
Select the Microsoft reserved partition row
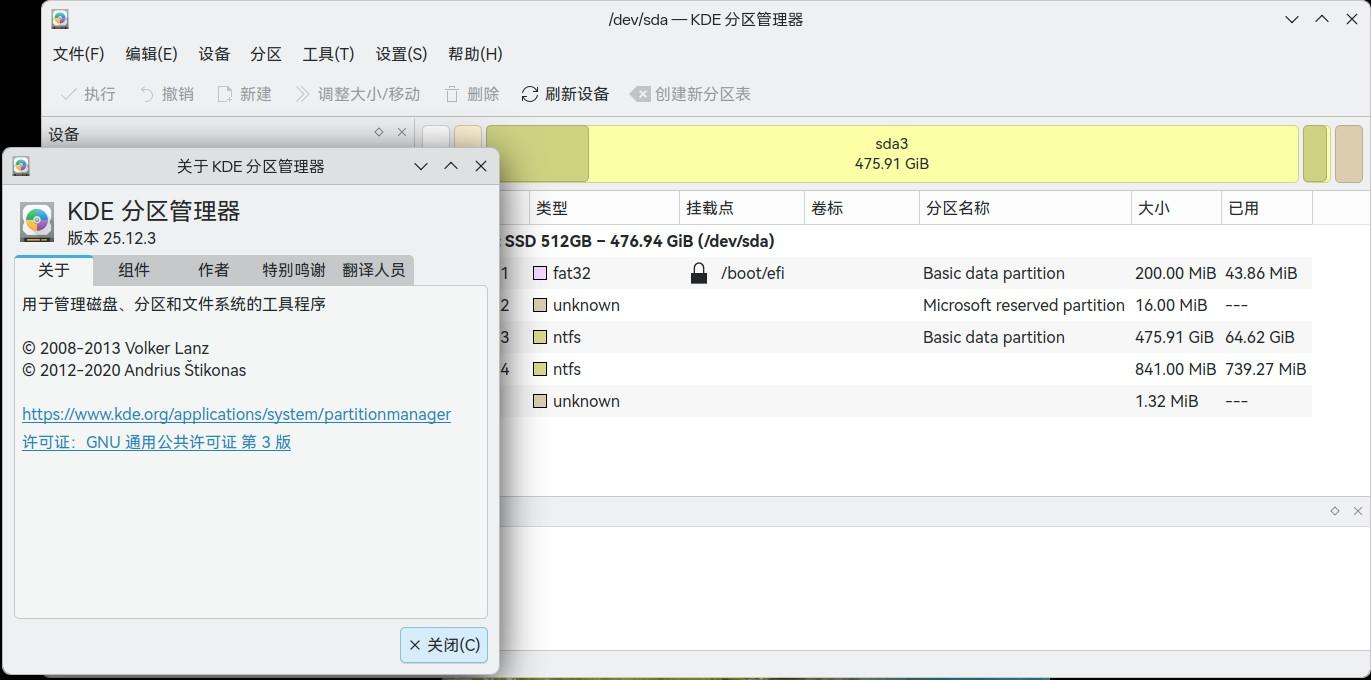905,305
